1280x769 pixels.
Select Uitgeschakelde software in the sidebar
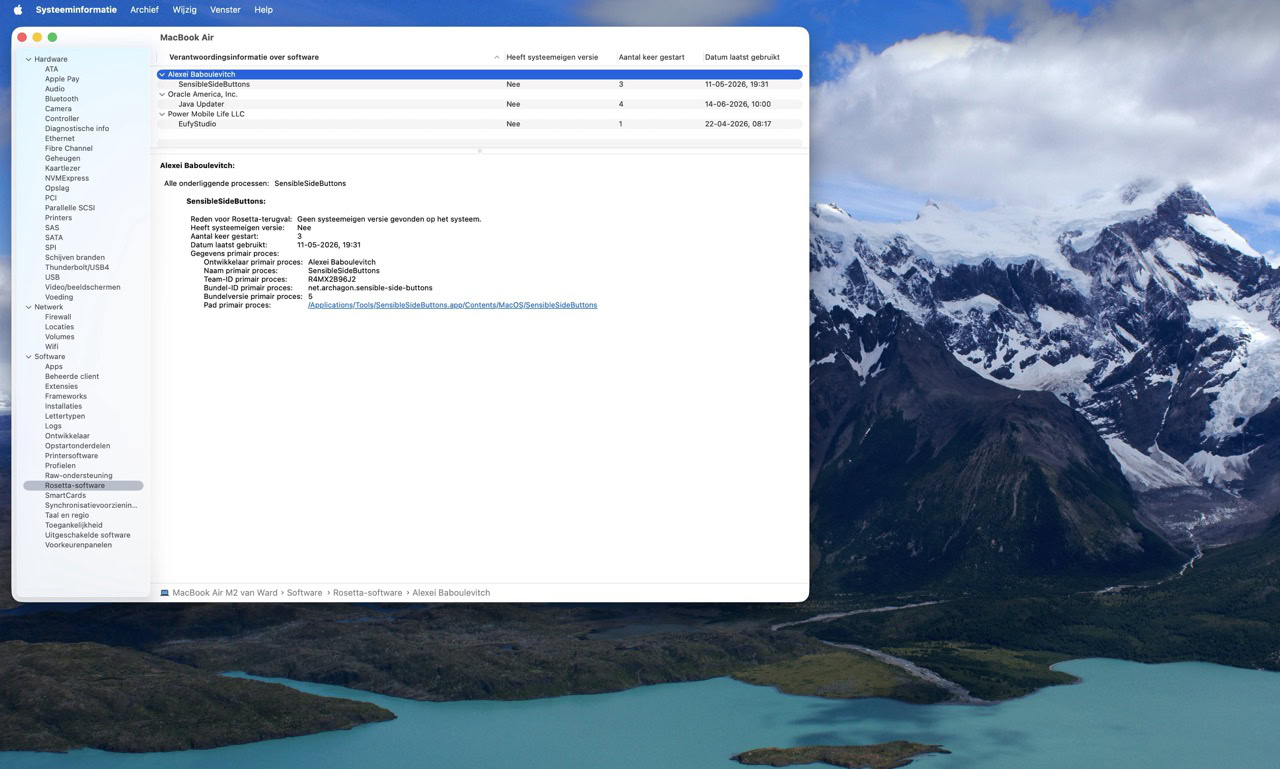click(87, 535)
